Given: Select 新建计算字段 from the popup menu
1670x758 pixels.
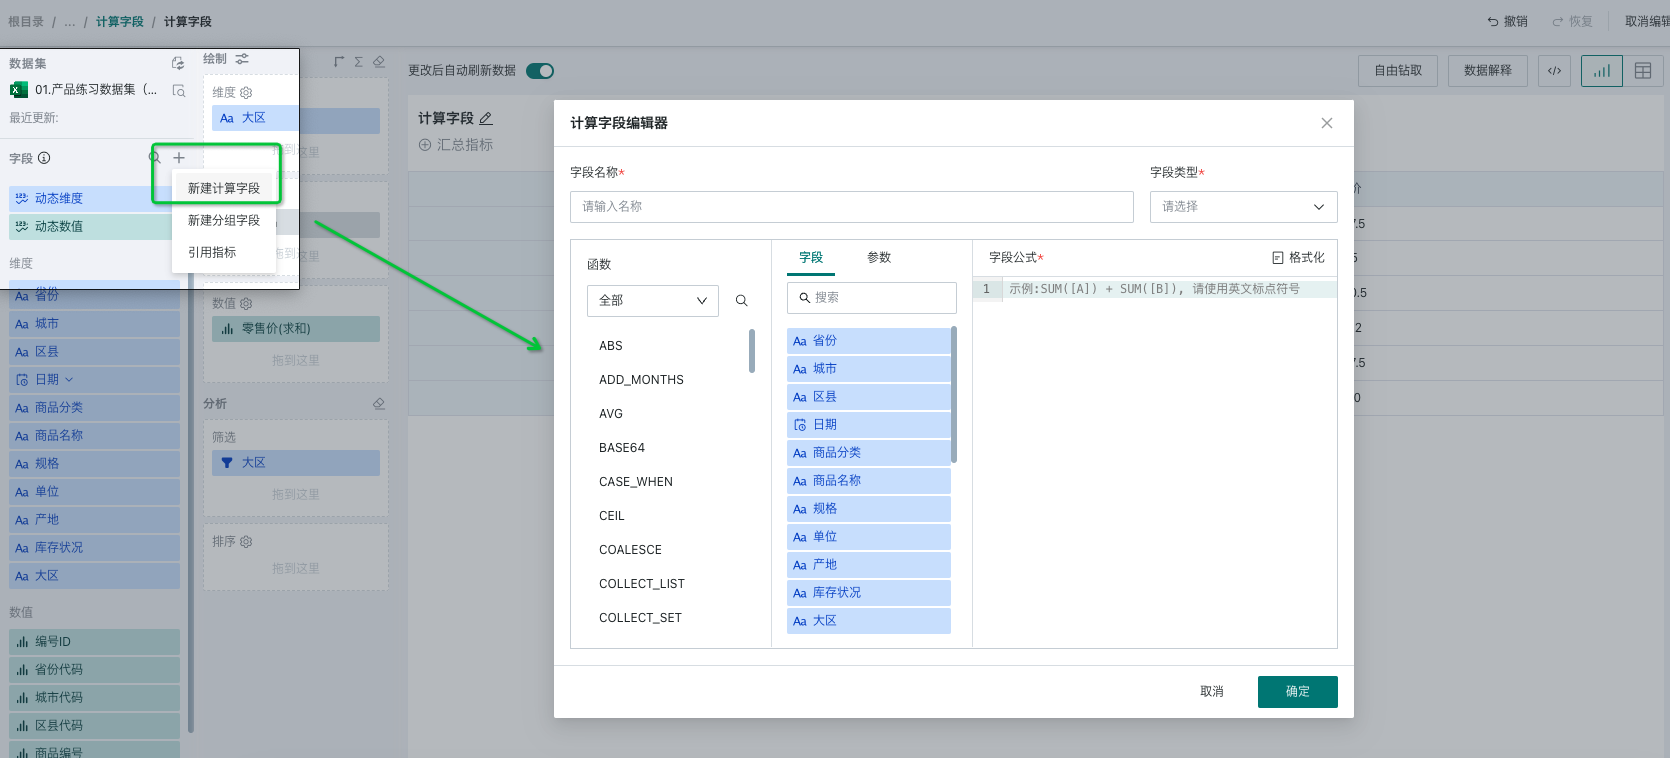Looking at the screenshot, I should pyautogui.click(x=224, y=188).
